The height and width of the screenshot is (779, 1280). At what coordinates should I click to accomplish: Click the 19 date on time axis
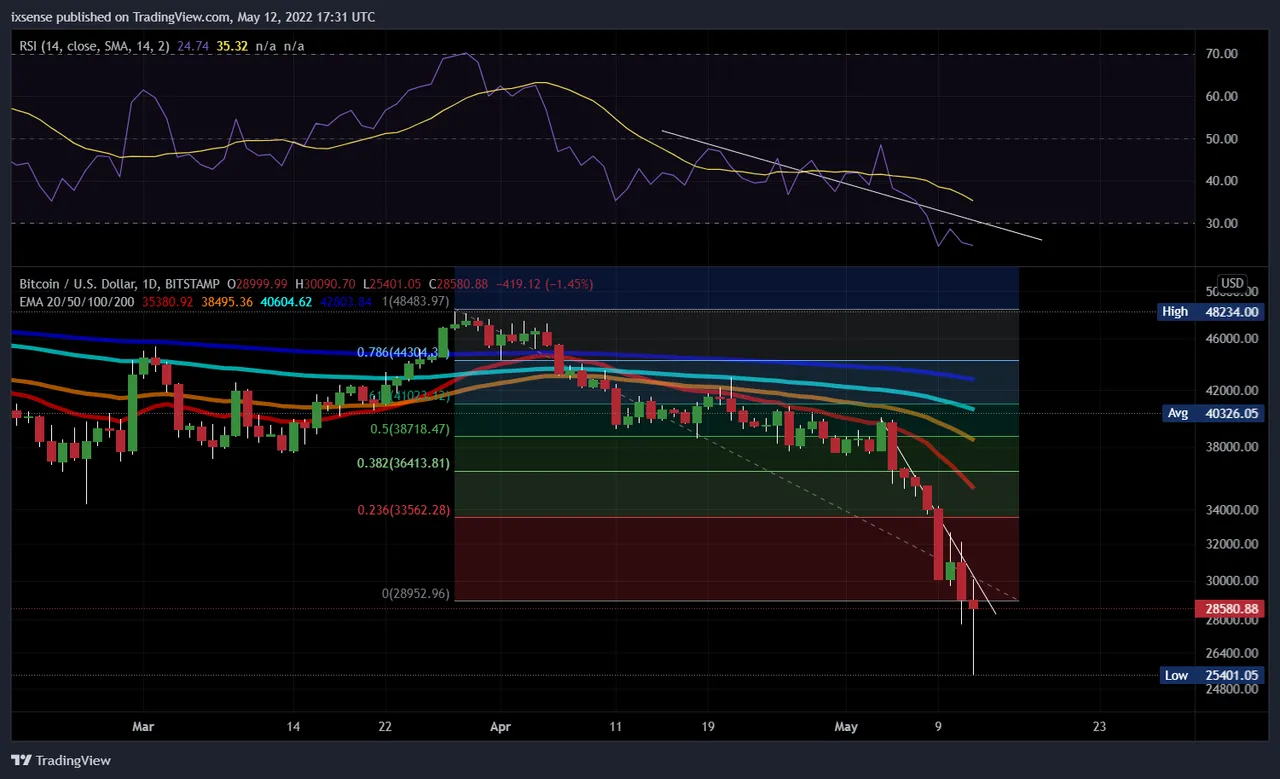[708, 727]
